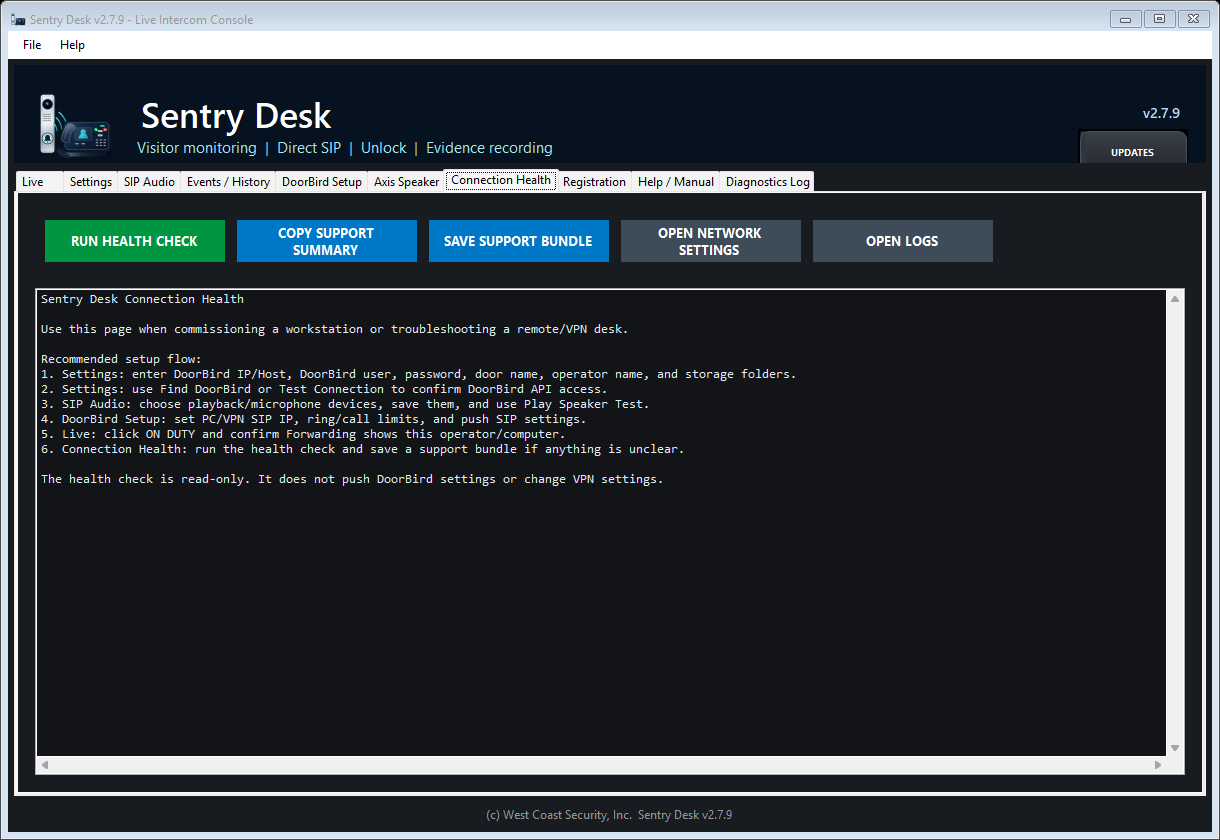1220x840 pixels.
Task: Click the v2.7.9 version label in header
Action: [x=1161, y=113]
